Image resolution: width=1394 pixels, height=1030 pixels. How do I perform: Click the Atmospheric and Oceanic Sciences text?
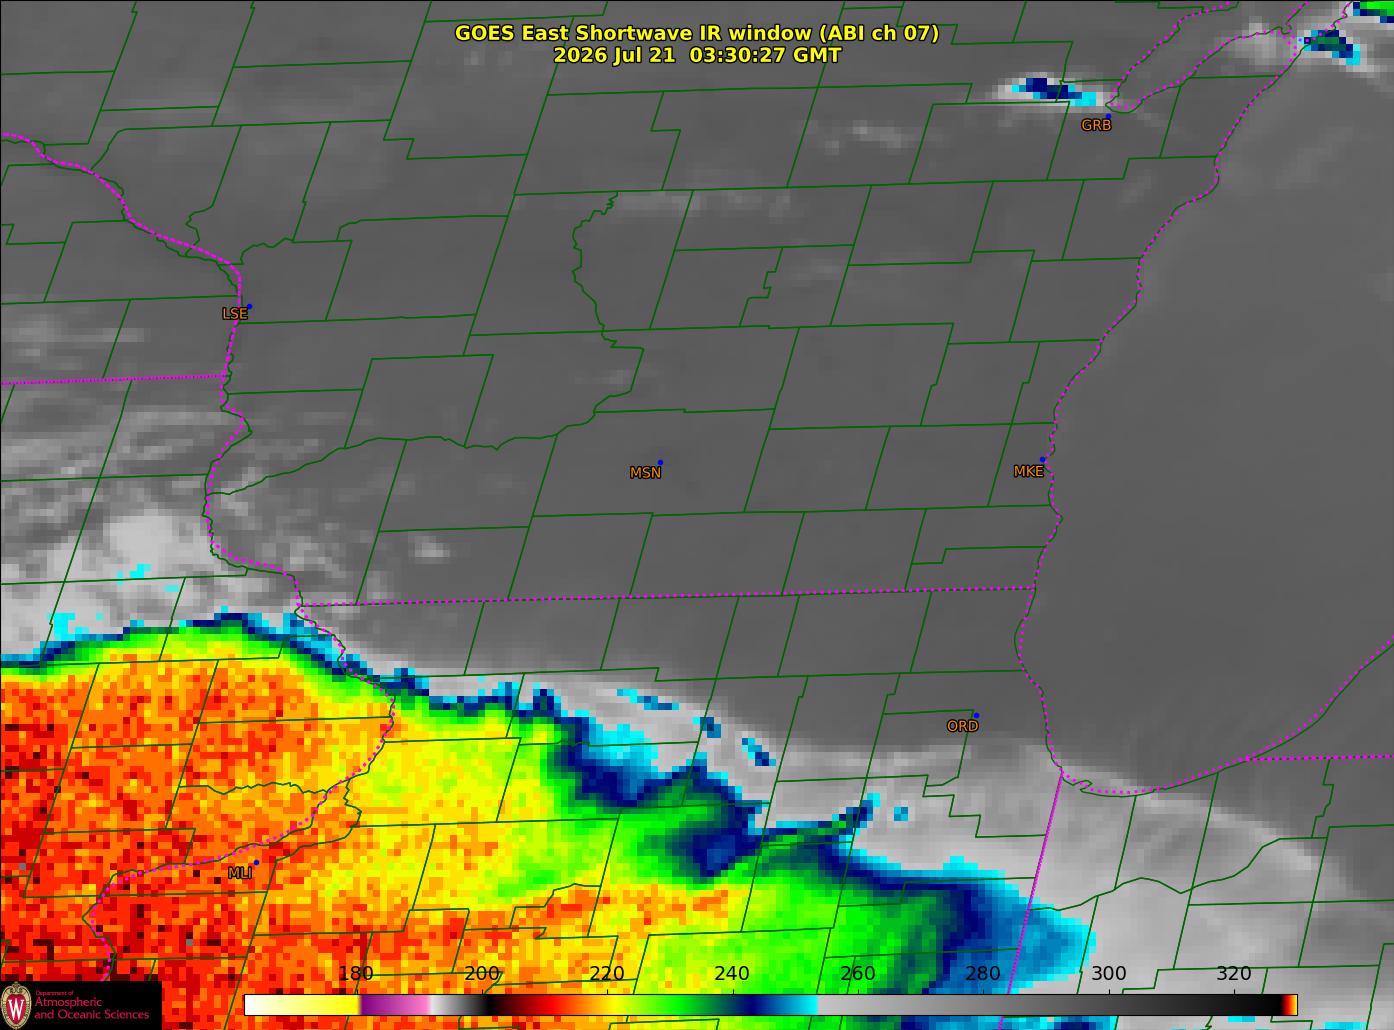click(x=92, y=1008)
